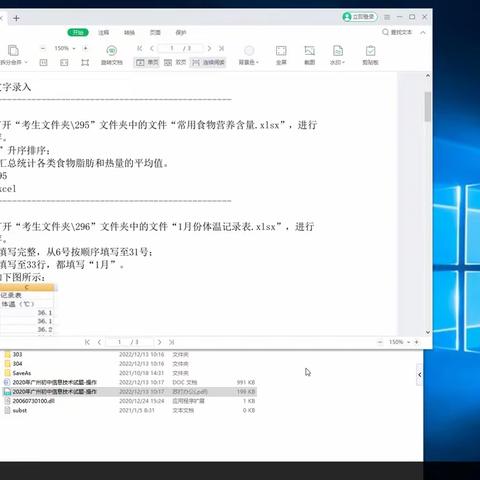The image size is (480, 480).
Task: Go to previous page in bottom status bar
Action: pos(99,342)
